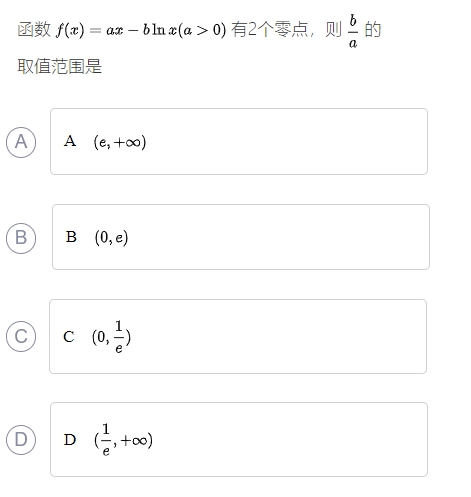Click answer box containing (0,1/e)
Screen dimensions: 471x497
(238, 336)
